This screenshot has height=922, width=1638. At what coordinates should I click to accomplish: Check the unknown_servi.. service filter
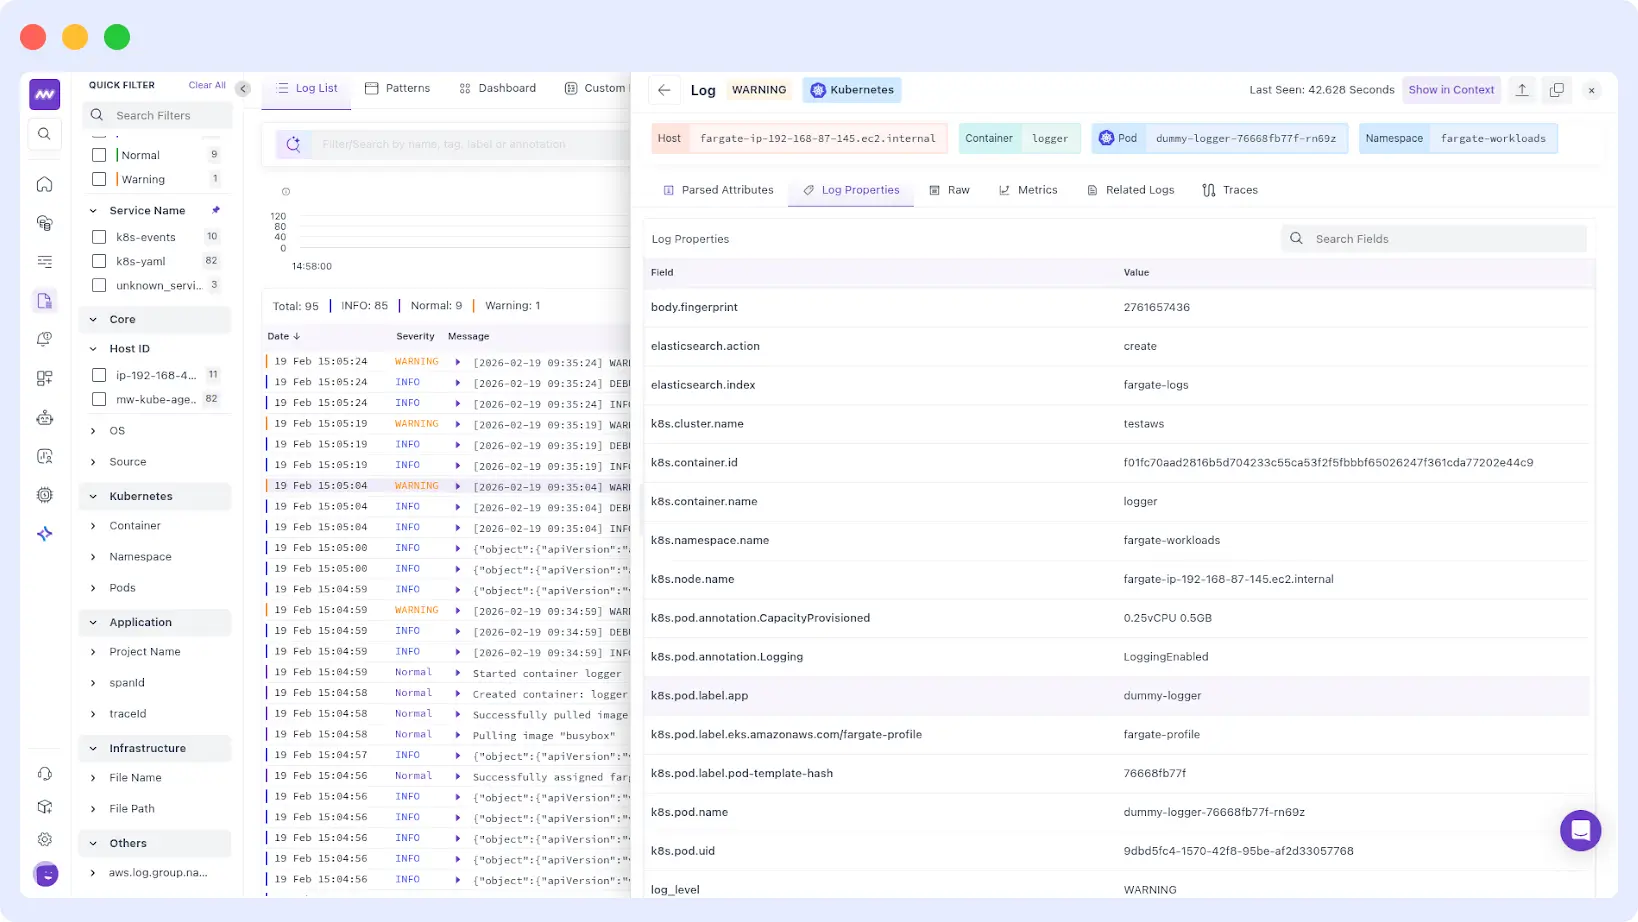(x=99, y=285)
